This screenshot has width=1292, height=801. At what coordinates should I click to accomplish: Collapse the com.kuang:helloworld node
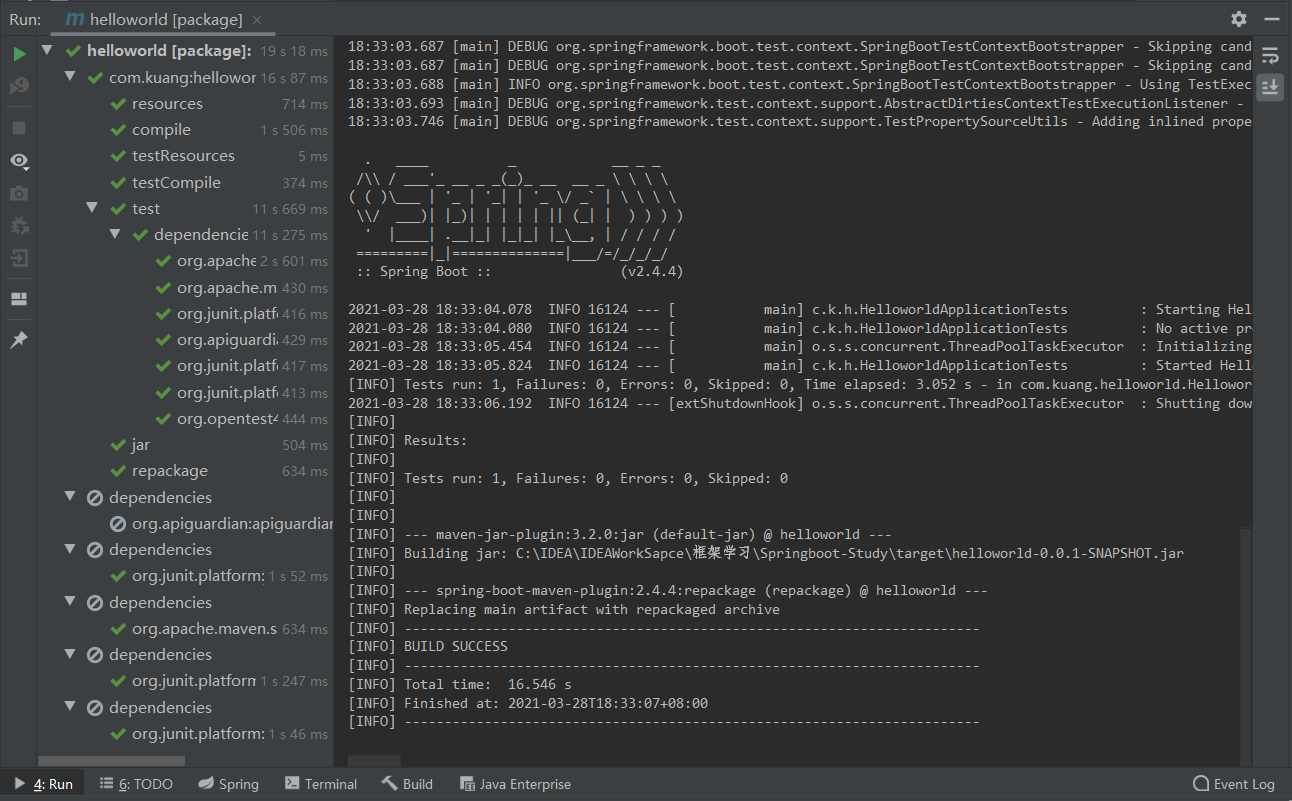(70, 77)
